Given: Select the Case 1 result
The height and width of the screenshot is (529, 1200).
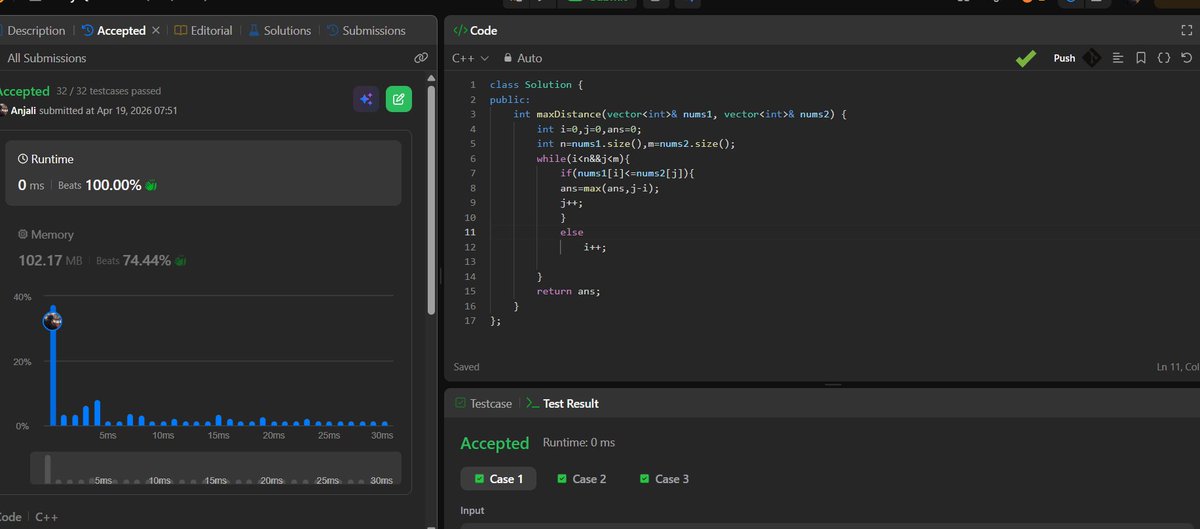Looking at the screenshot, I should (498, 479).
